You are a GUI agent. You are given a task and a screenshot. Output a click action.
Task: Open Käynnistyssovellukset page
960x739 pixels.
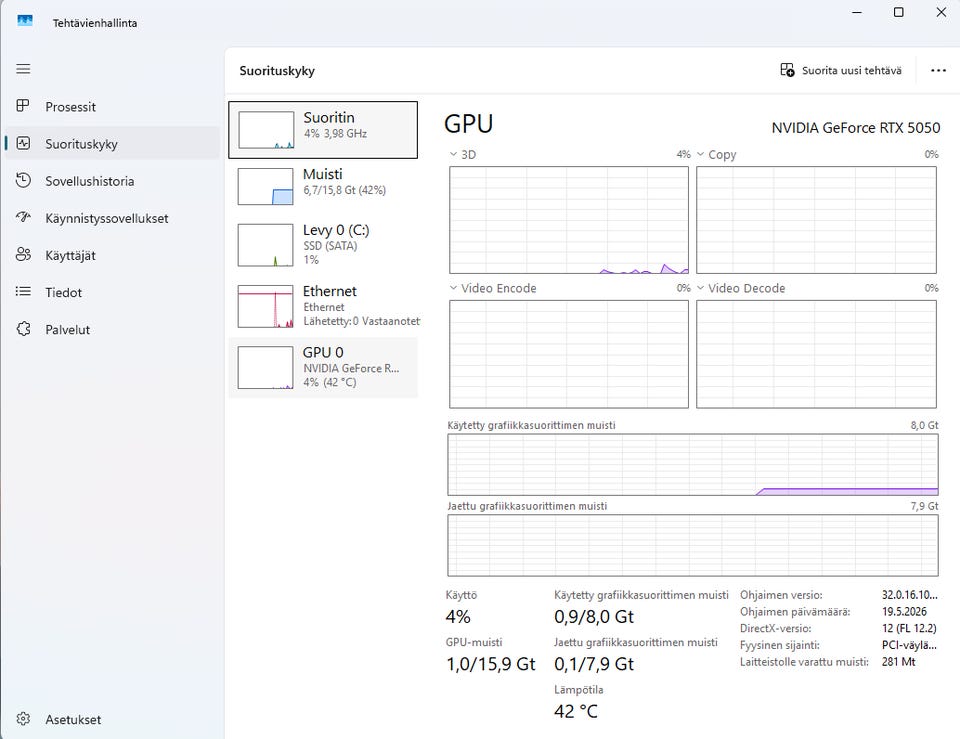coord(112,218)
